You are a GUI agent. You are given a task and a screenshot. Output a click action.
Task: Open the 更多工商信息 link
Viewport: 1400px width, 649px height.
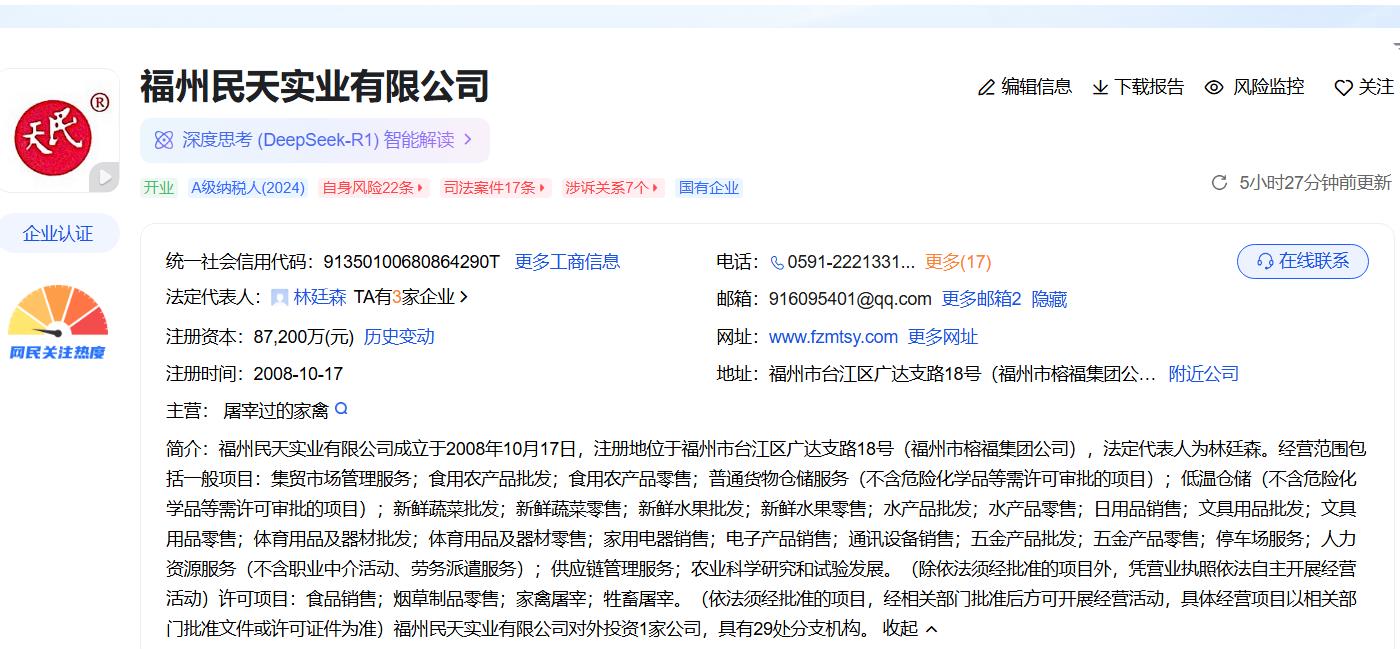pos(567,262)
